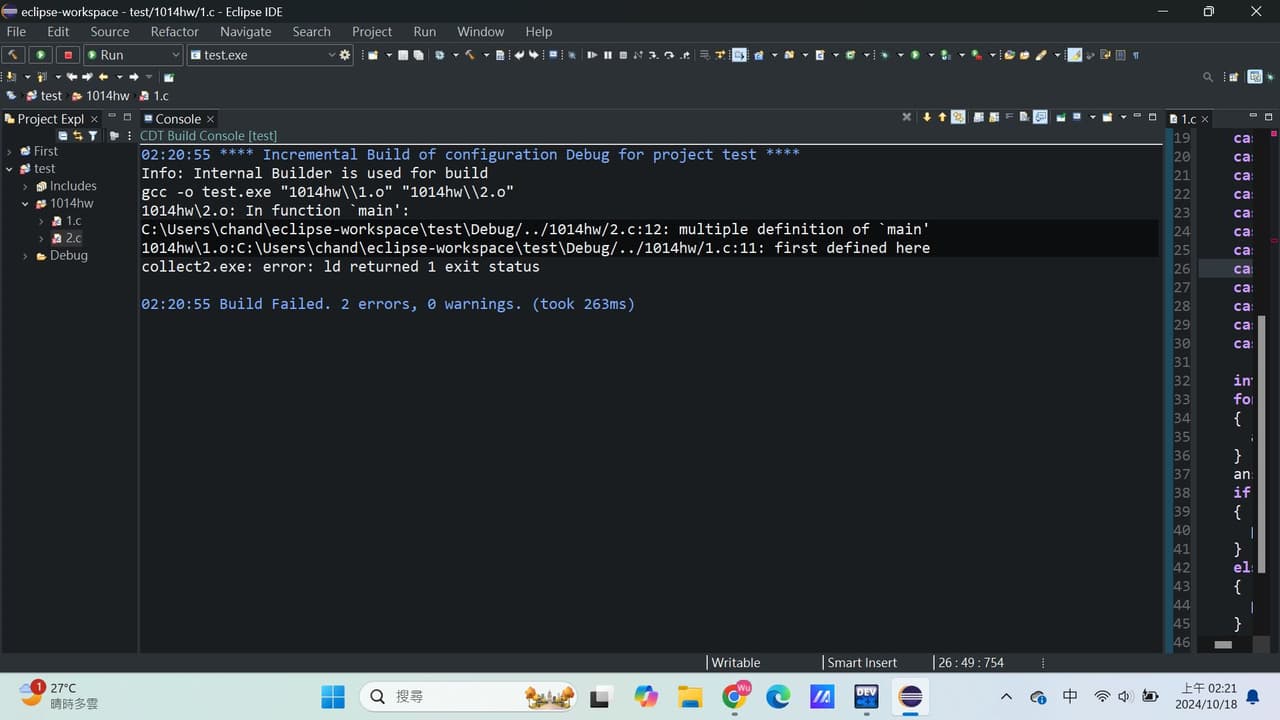The height and width of the screenshot is (720, 1280).
Task: Click the Project Explorer filter funnel icon
Action: [93, 136]
